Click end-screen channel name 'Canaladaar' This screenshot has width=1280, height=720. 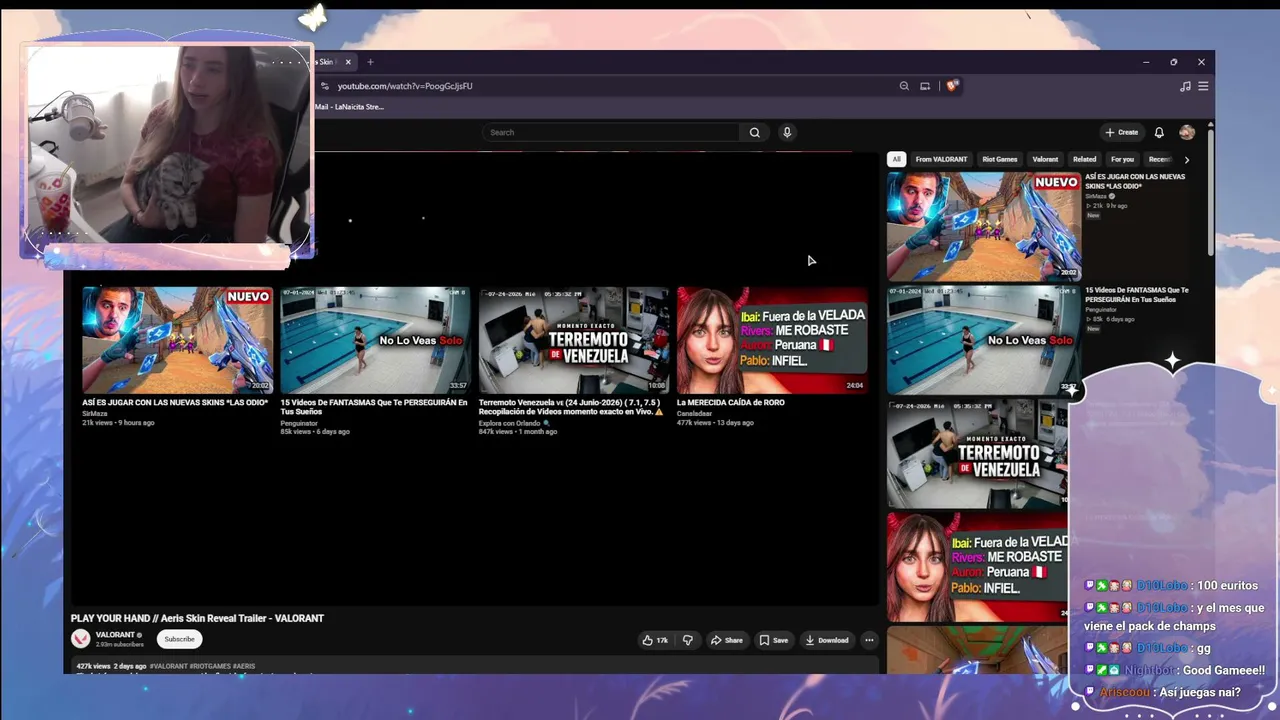pos(695,413)
